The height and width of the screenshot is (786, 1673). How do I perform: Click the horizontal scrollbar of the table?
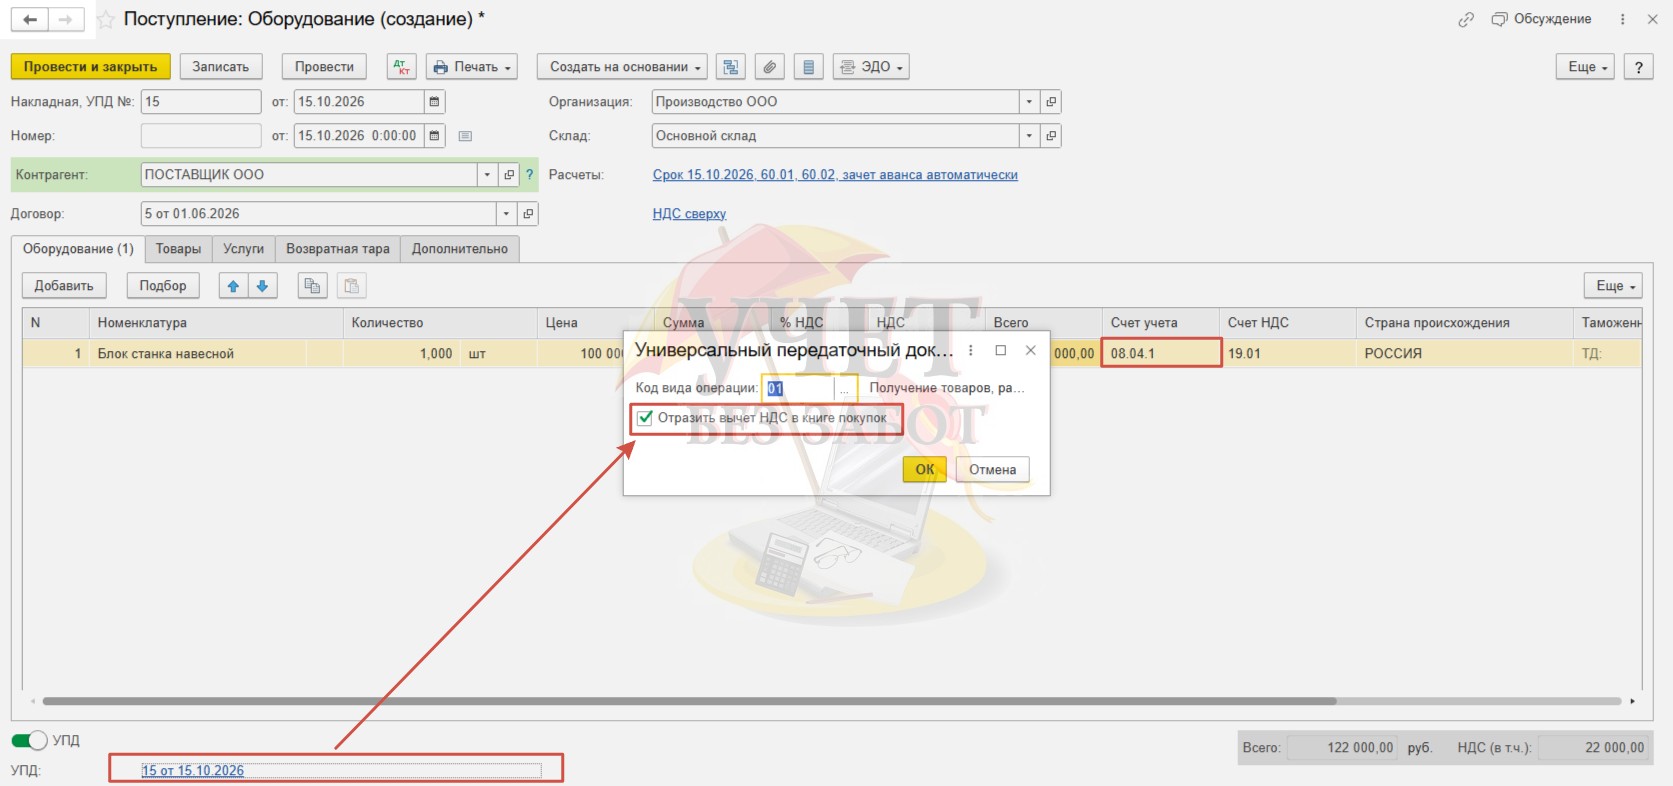(x=690, y=701)
